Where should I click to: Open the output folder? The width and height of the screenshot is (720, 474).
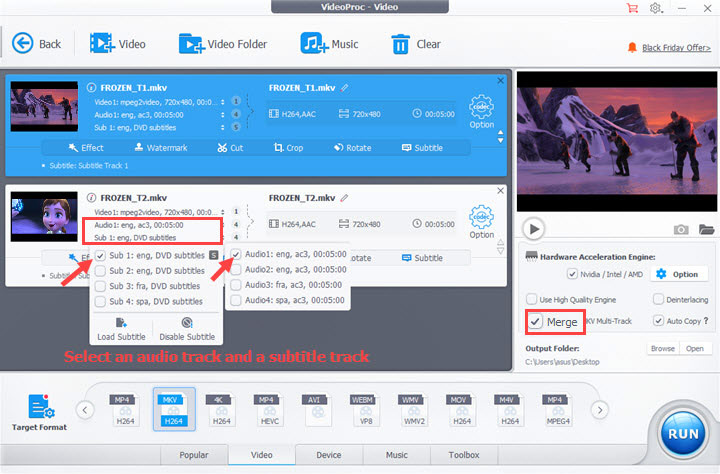point(695,349)
